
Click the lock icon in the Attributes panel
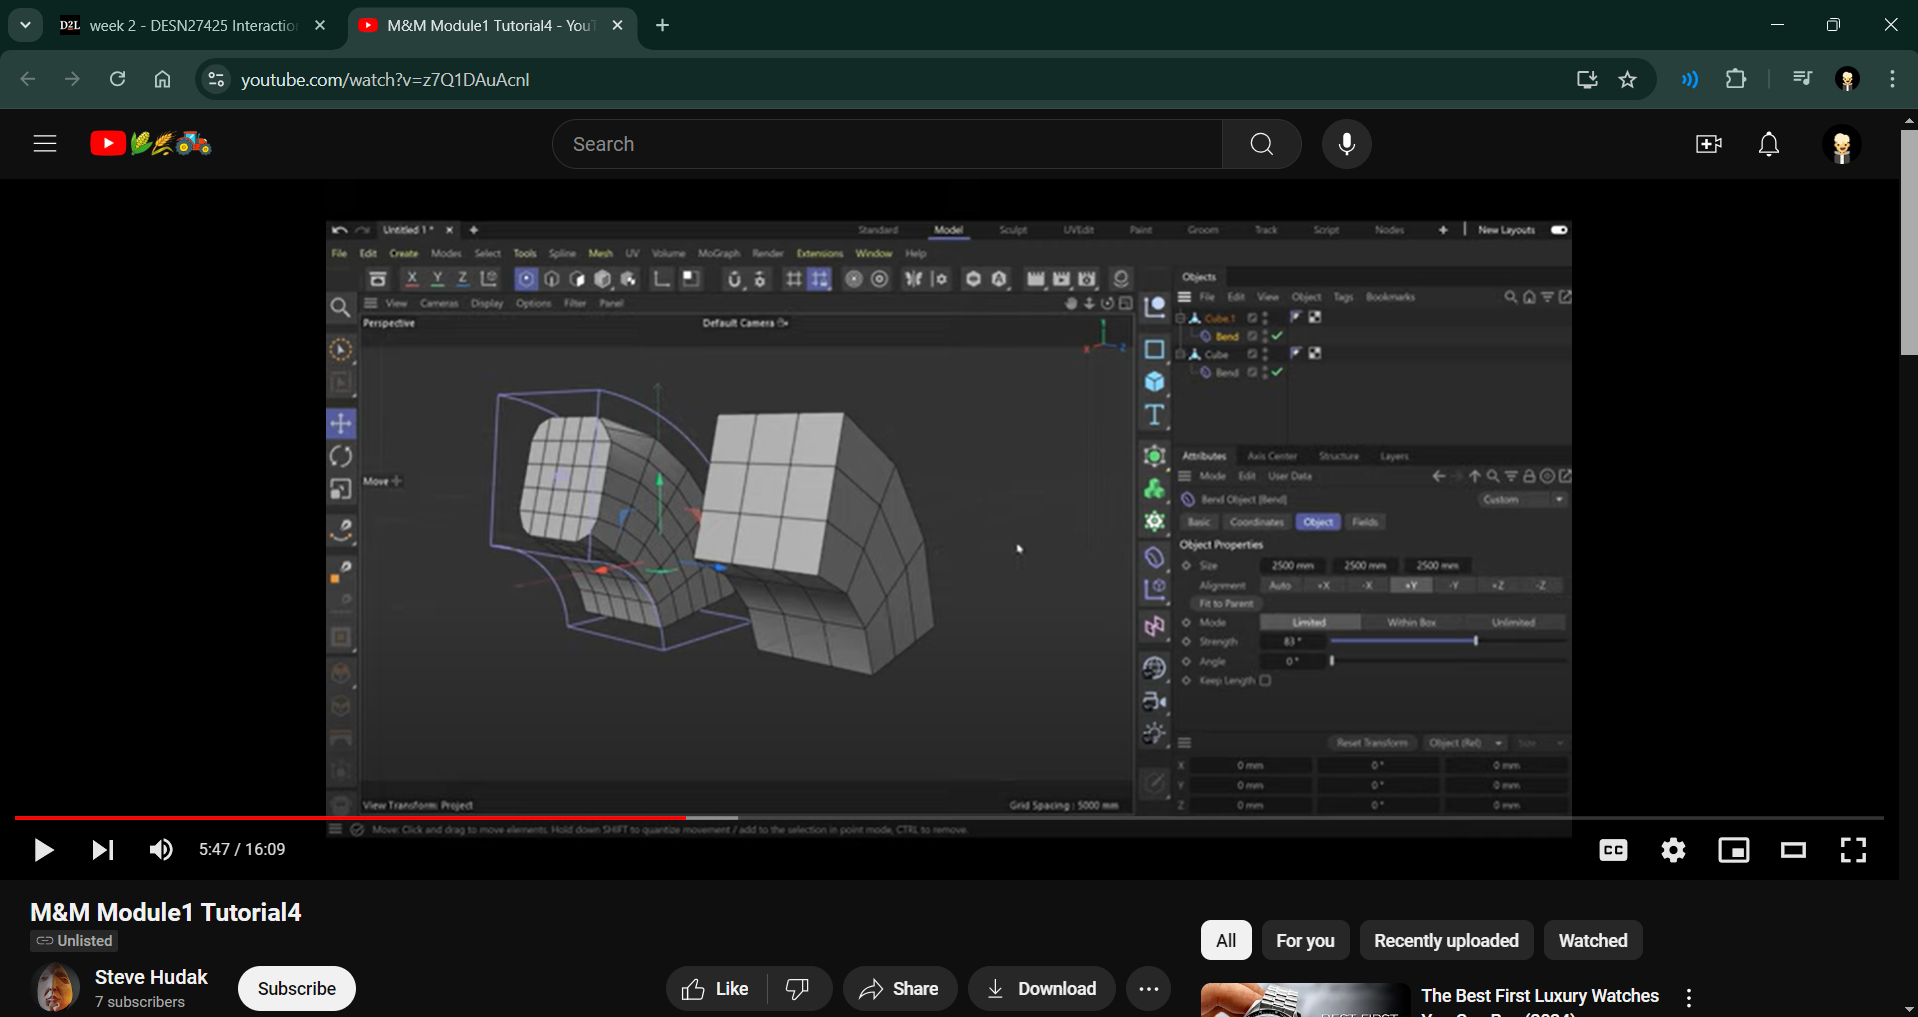click(1529, 476)
